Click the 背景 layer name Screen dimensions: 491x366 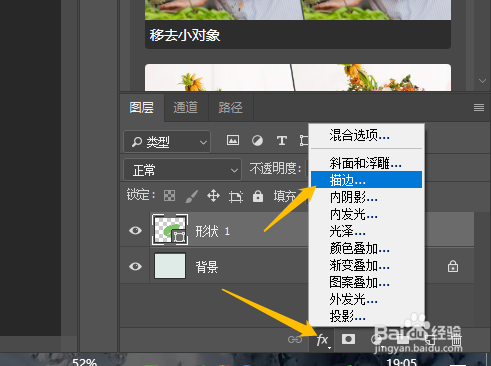click(x=207, y=267)
